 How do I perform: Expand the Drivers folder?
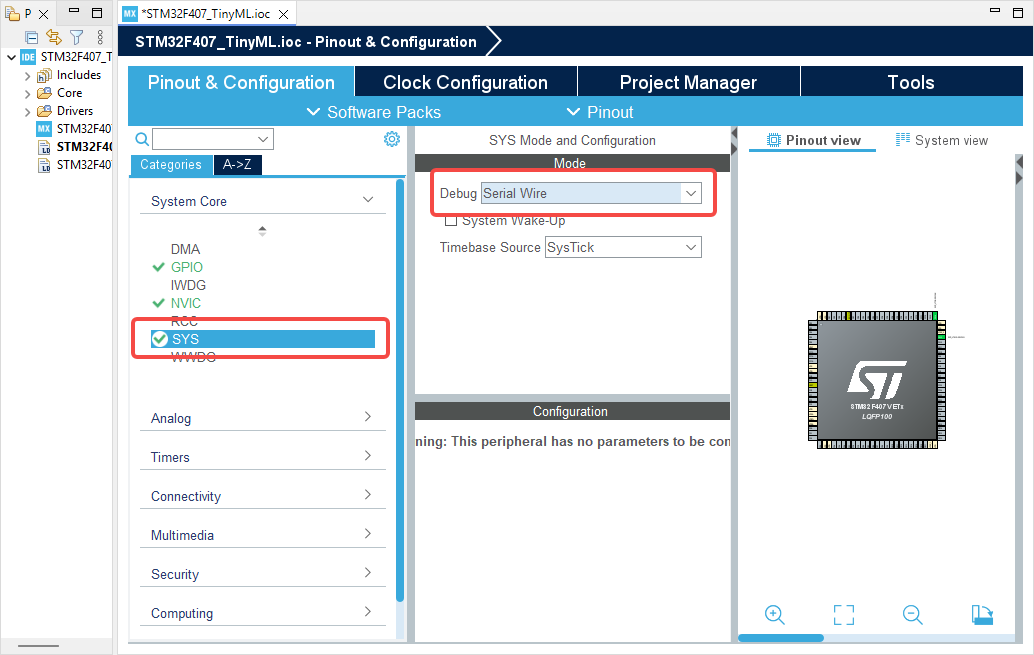coord(27,112)
